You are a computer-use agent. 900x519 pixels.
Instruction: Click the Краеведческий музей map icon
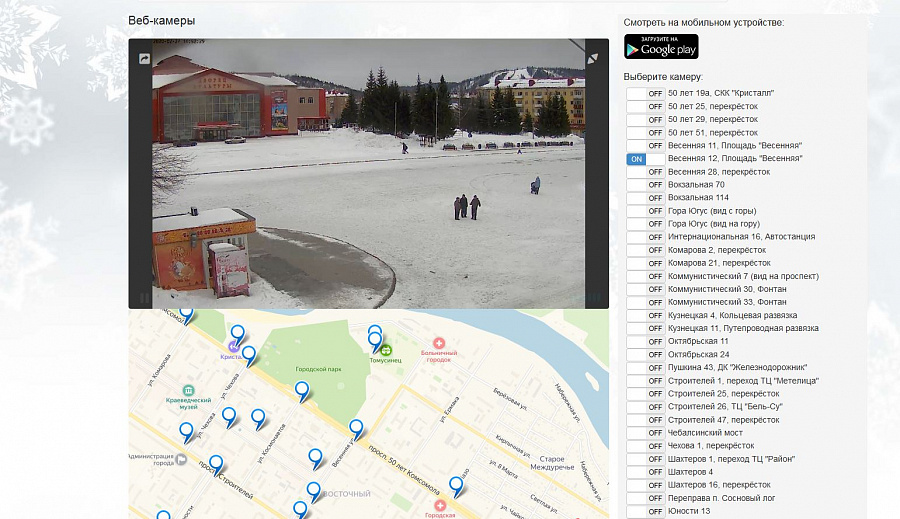coord(188,390)
